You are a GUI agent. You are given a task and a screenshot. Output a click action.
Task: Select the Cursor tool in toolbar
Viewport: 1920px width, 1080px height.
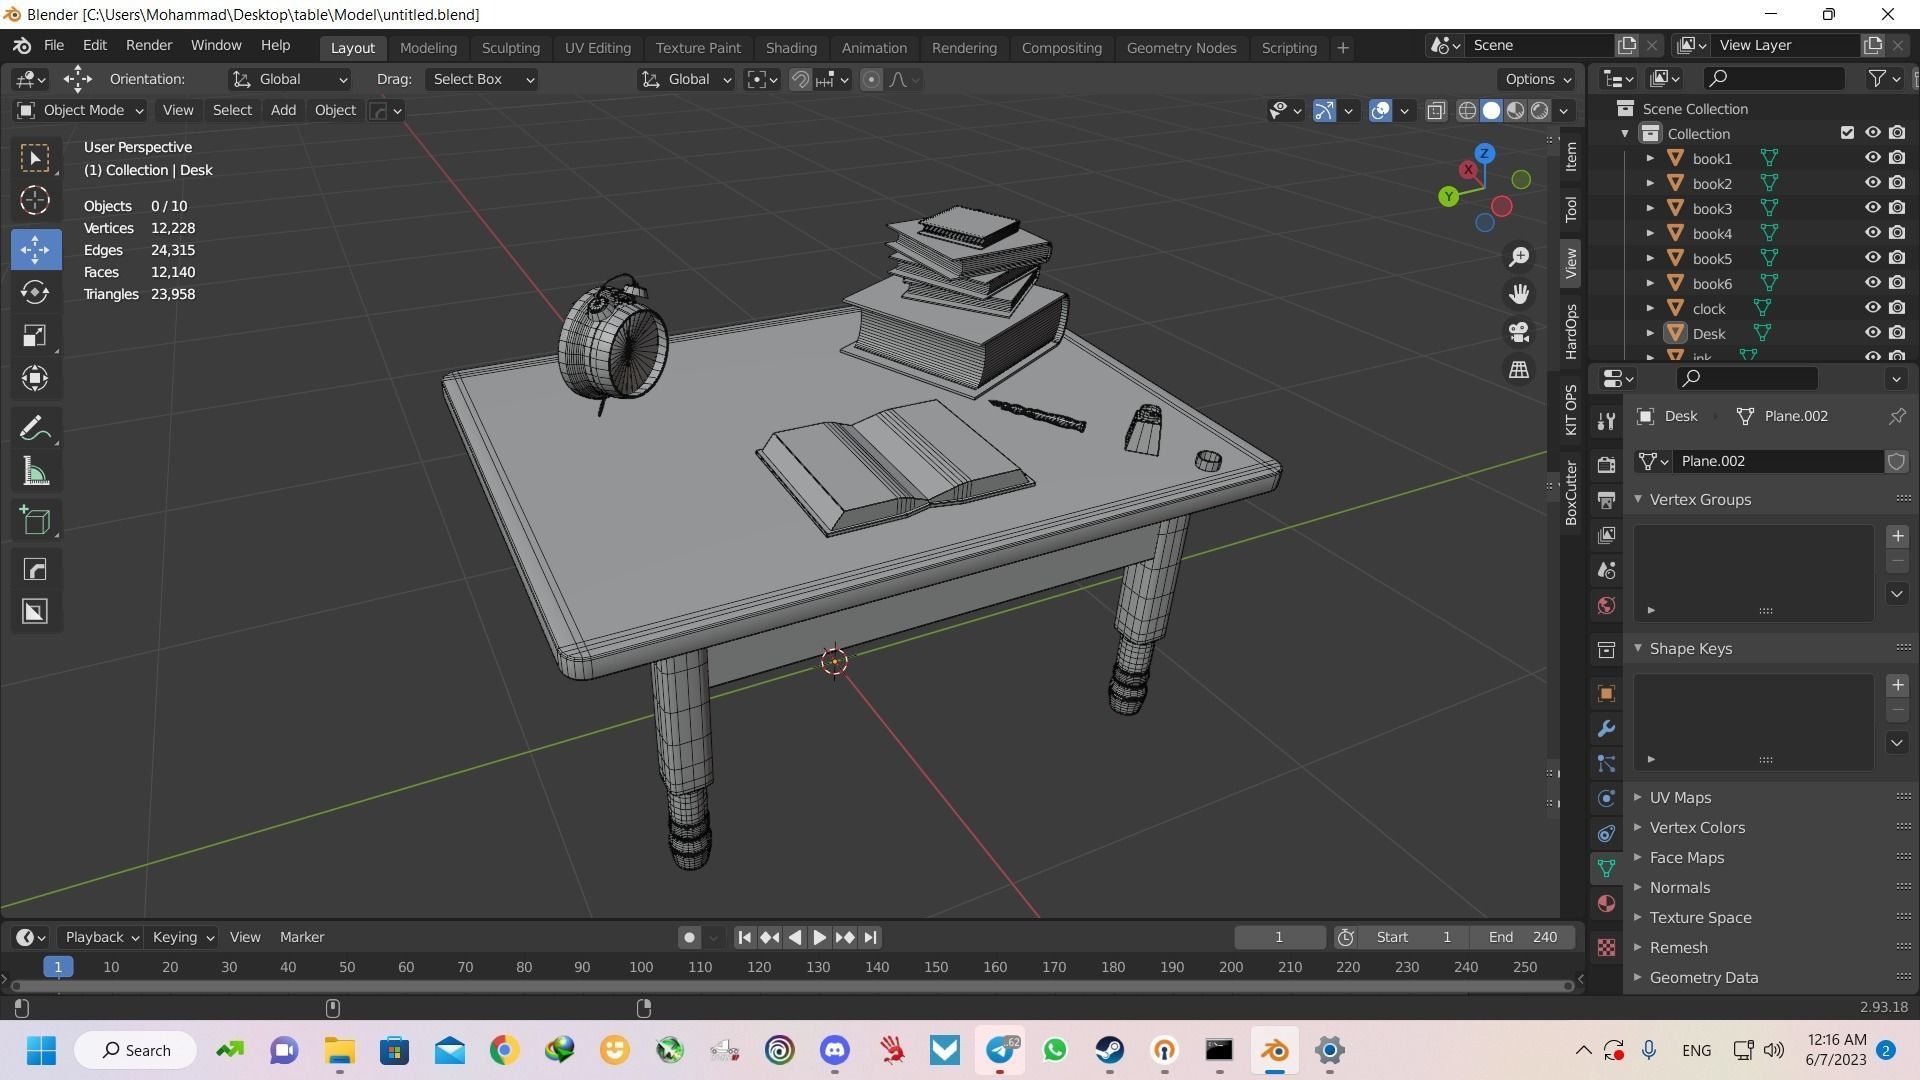(x=35, y=201)
